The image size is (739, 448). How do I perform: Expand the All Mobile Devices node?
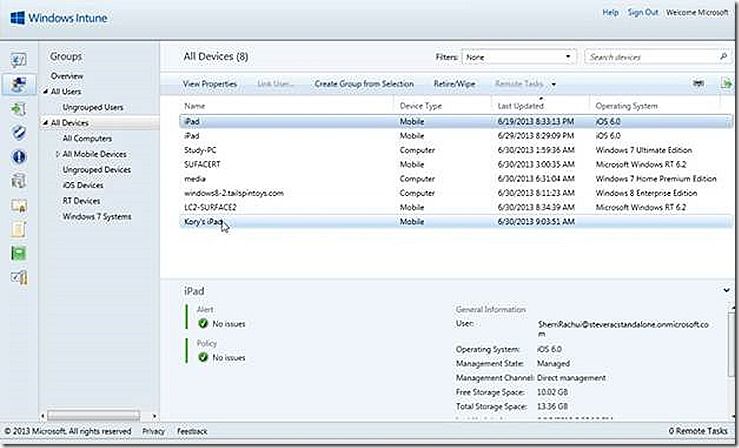pos(57,154)
